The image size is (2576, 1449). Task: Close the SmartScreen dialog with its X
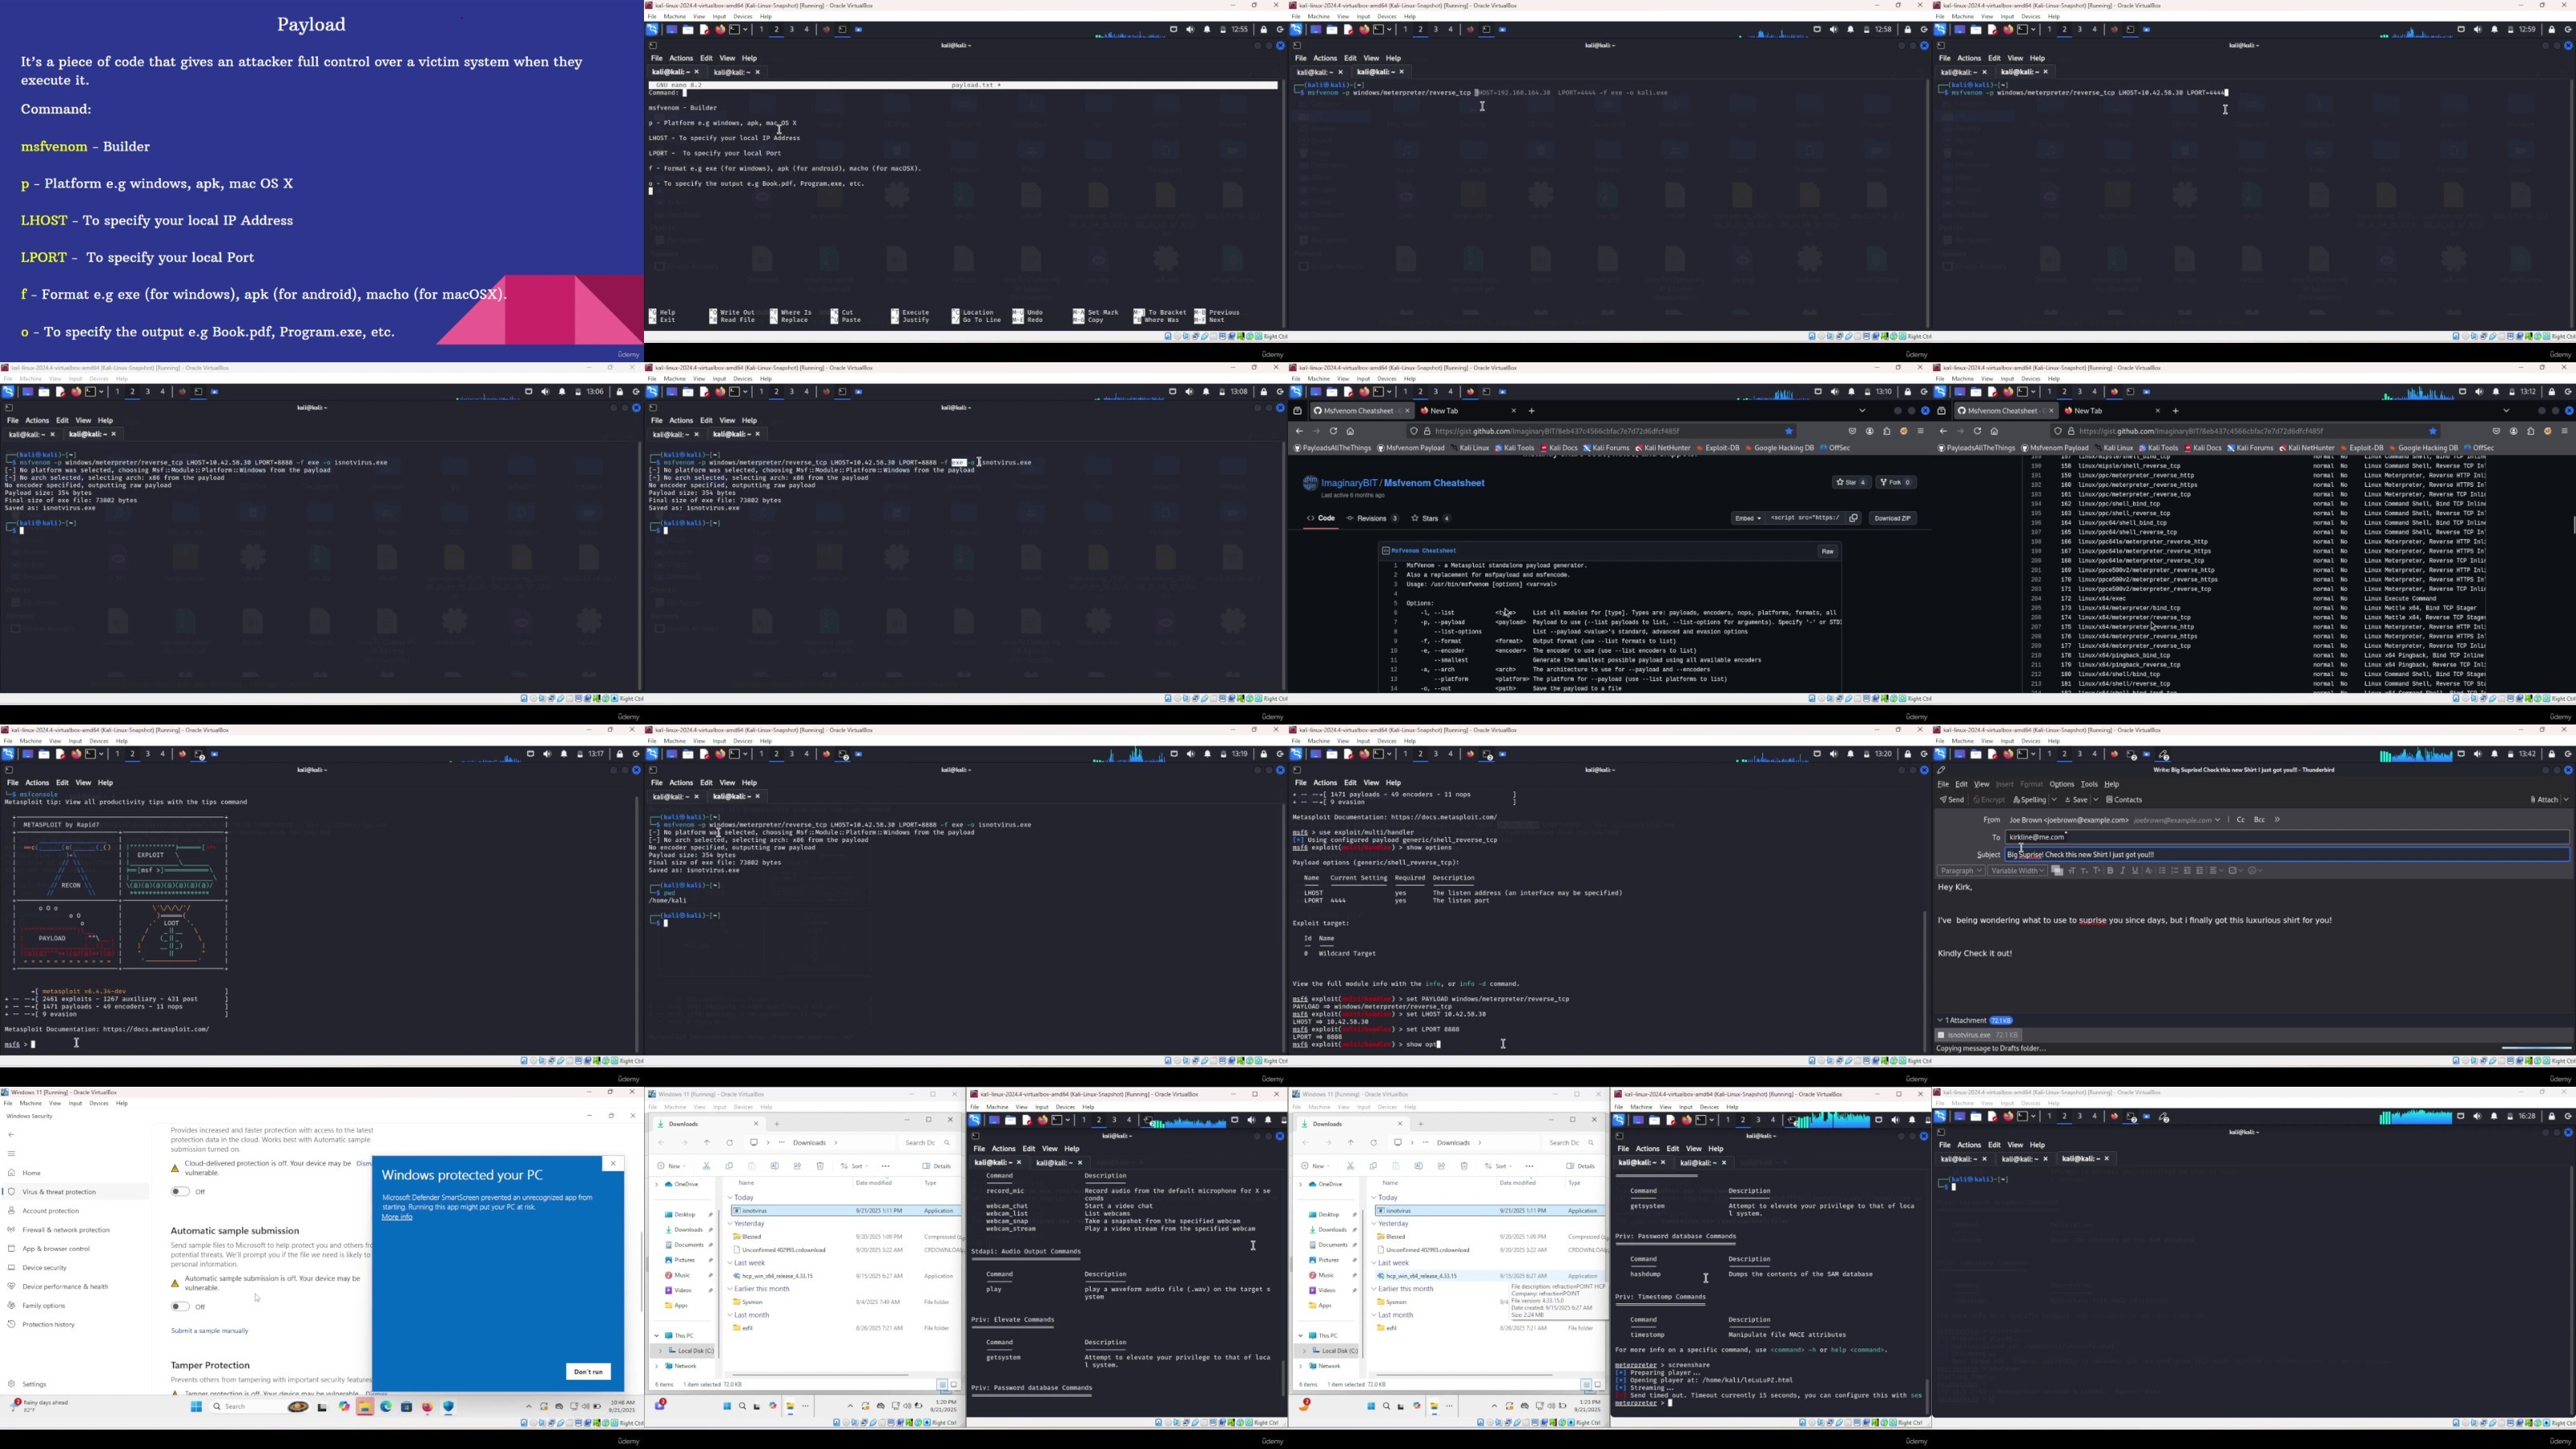click(x=613, y=1164)
